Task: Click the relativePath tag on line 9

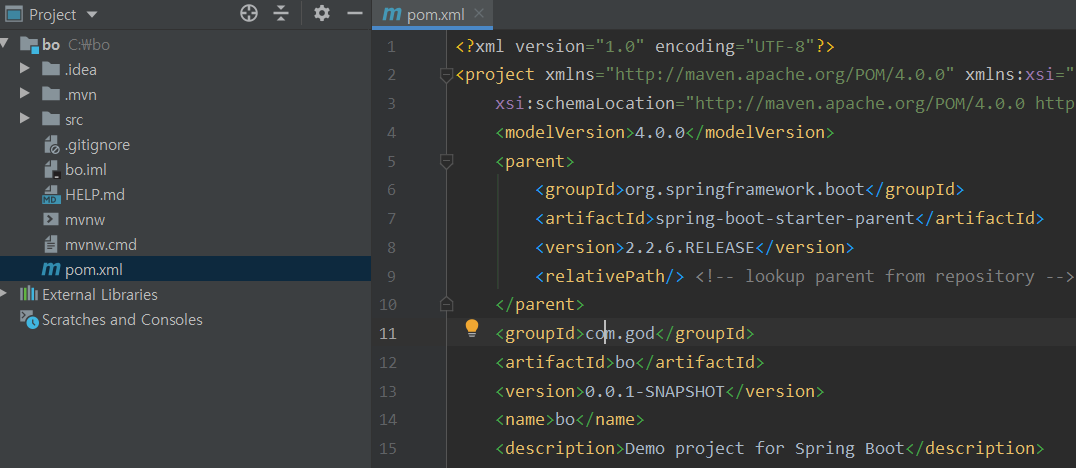Action: tap(610, 276)
